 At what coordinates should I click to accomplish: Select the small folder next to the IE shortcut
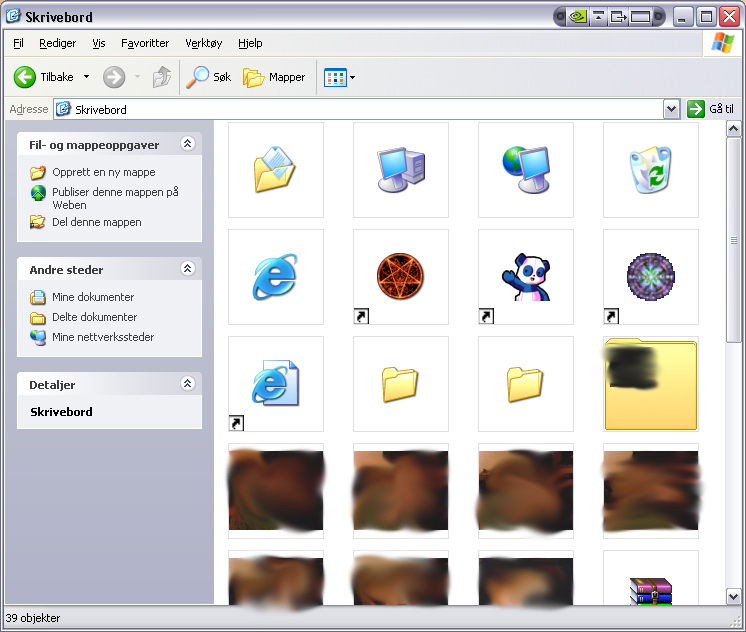(x=400, y=384)
